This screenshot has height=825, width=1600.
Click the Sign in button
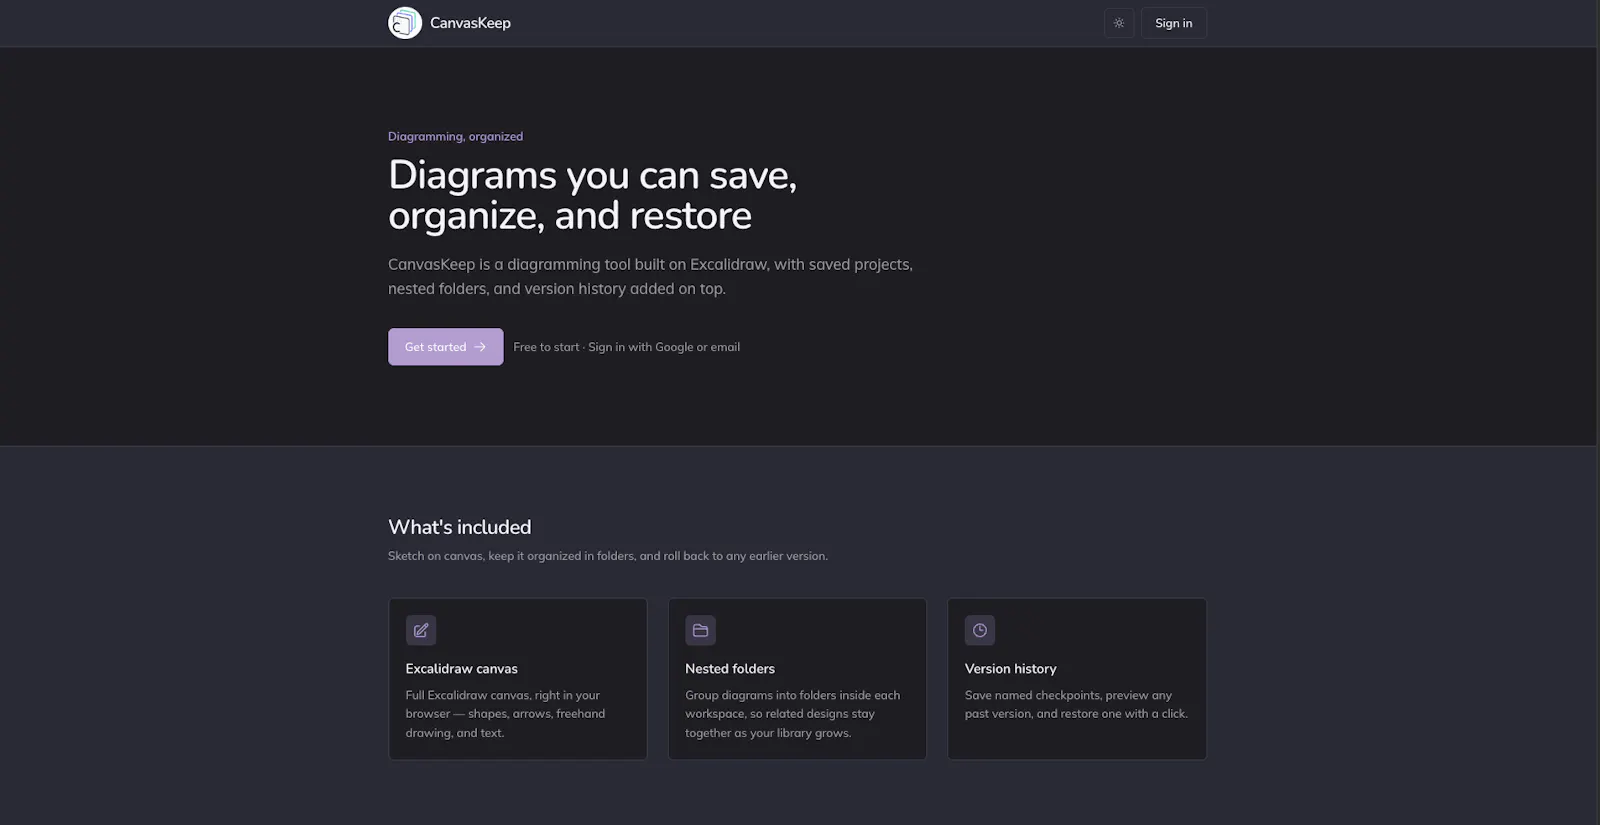(x=1174, y=23)
